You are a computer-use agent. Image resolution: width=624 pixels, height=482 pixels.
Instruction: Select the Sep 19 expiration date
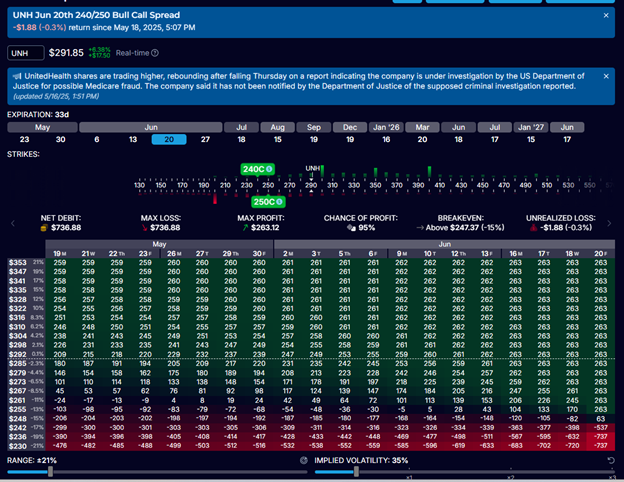tap(314, 139)
